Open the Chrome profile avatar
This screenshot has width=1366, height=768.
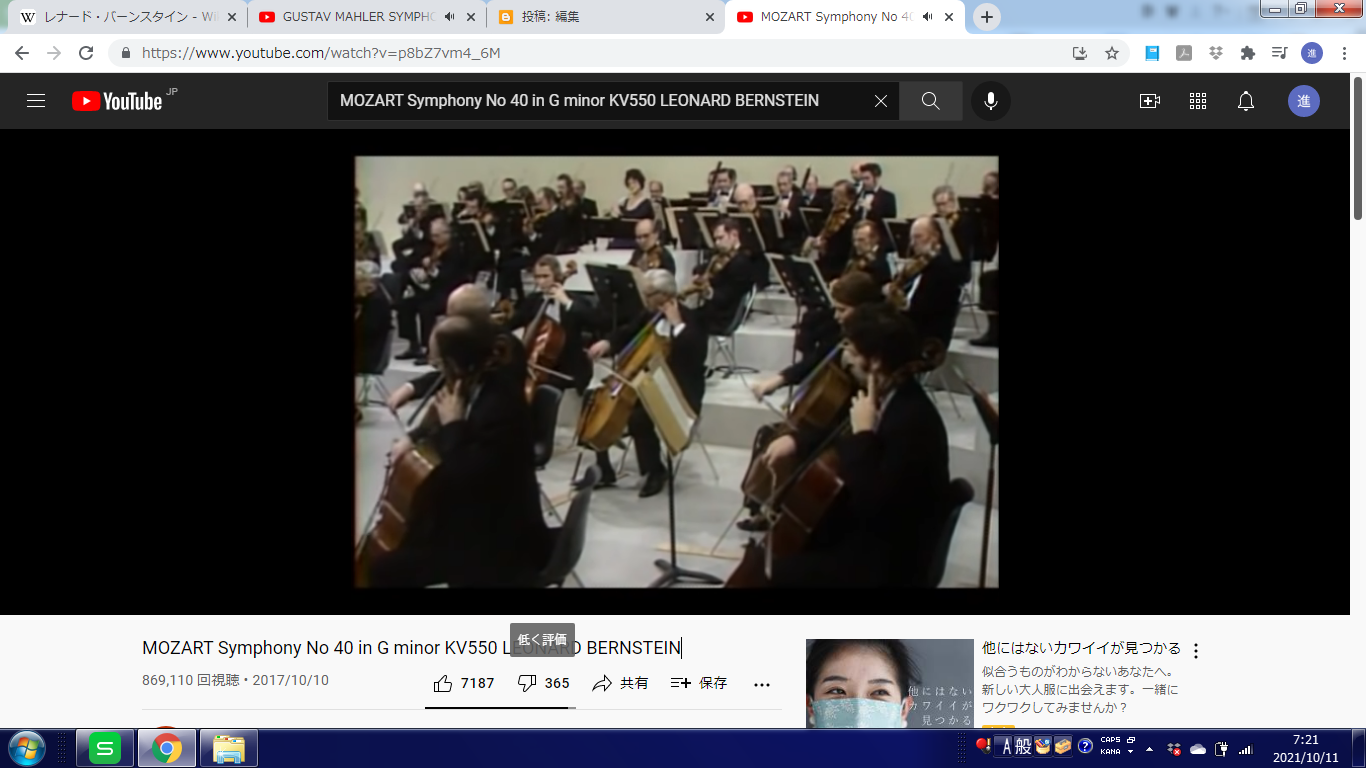point(1311,53)
